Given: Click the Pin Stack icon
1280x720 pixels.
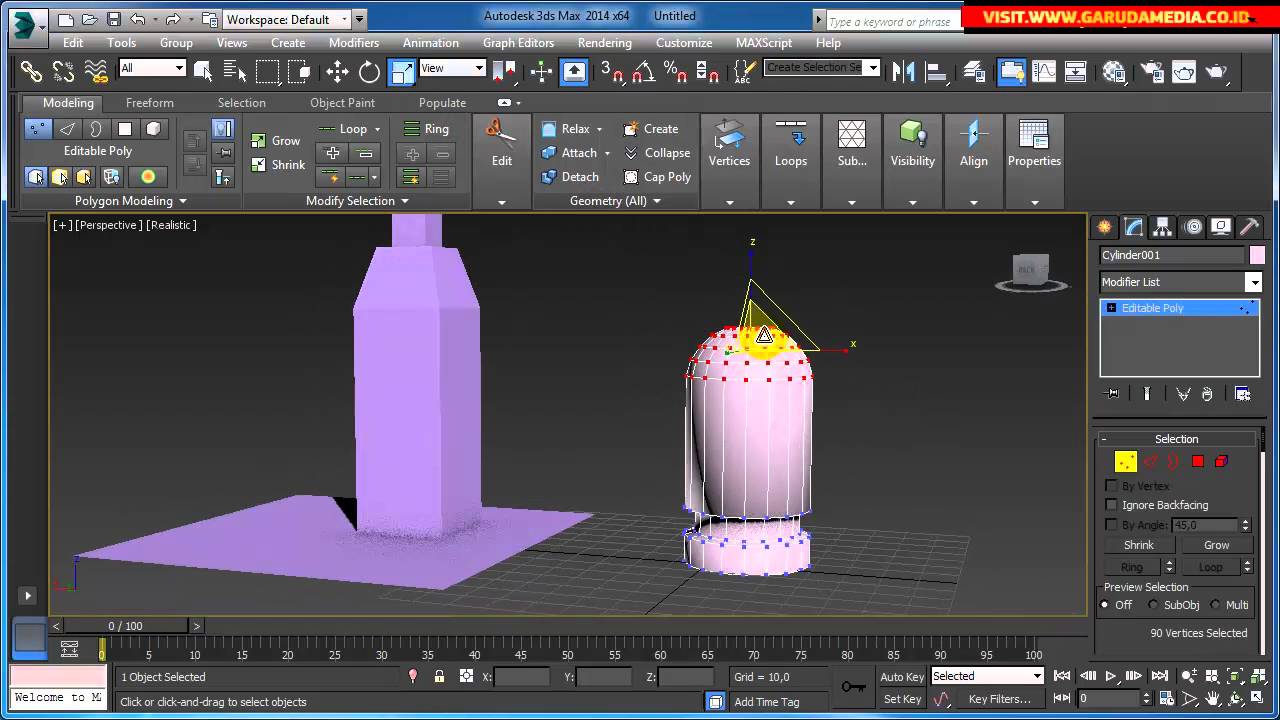Looking at the screenshot, I should 1113,394.
